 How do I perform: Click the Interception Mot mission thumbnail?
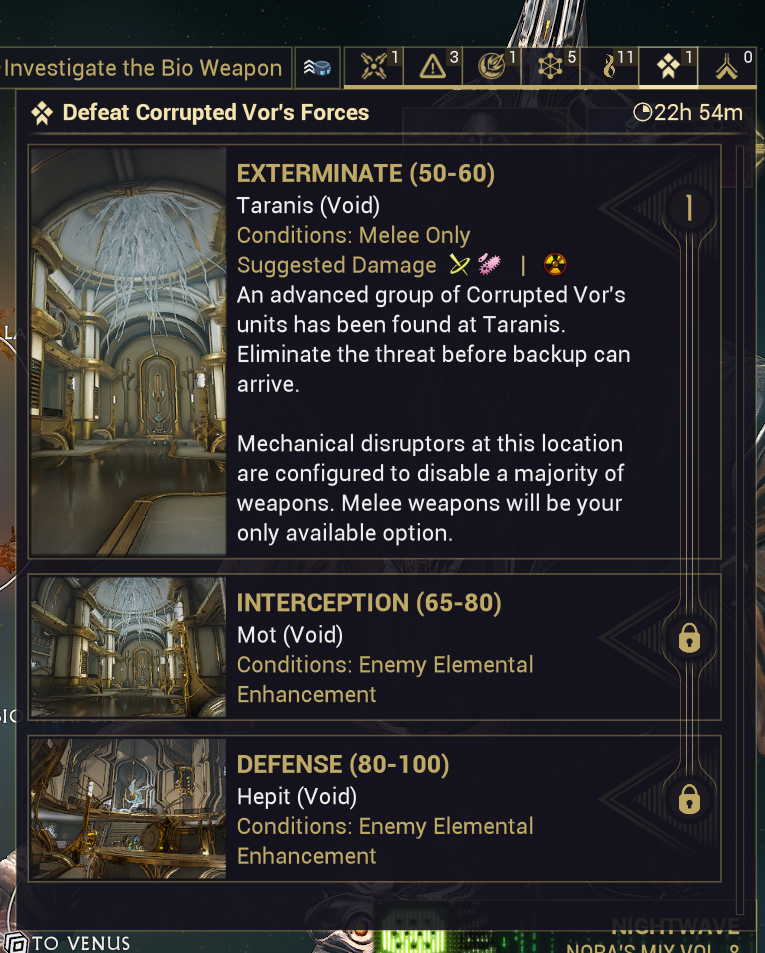[128, 647]
